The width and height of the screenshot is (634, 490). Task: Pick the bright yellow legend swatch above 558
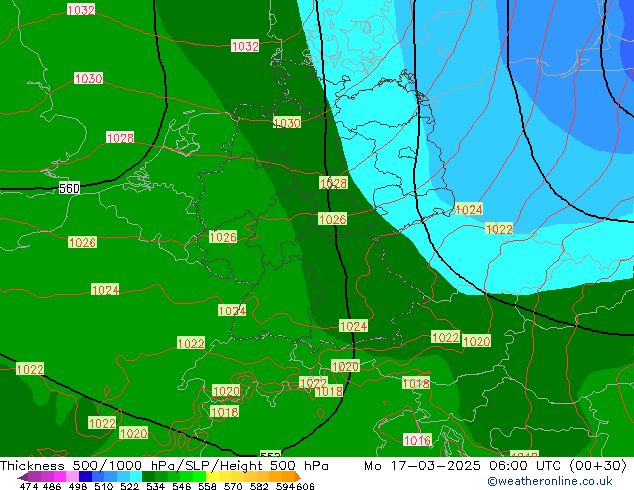[x=212, y=477]
